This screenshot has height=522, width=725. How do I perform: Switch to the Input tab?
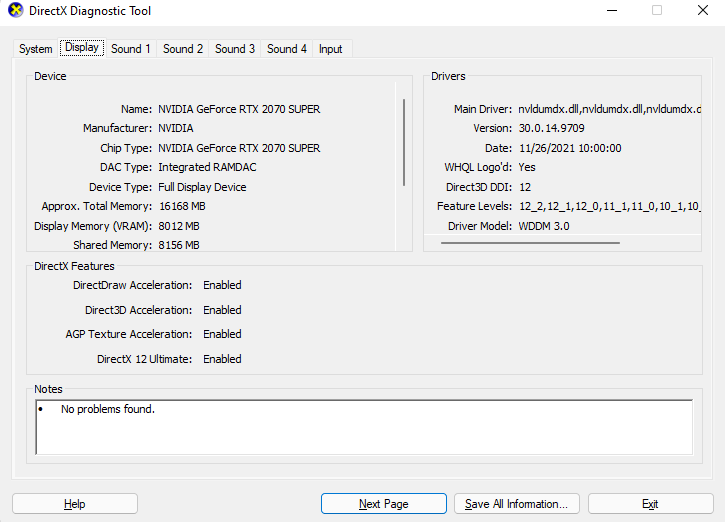click(x=331, y=49)
